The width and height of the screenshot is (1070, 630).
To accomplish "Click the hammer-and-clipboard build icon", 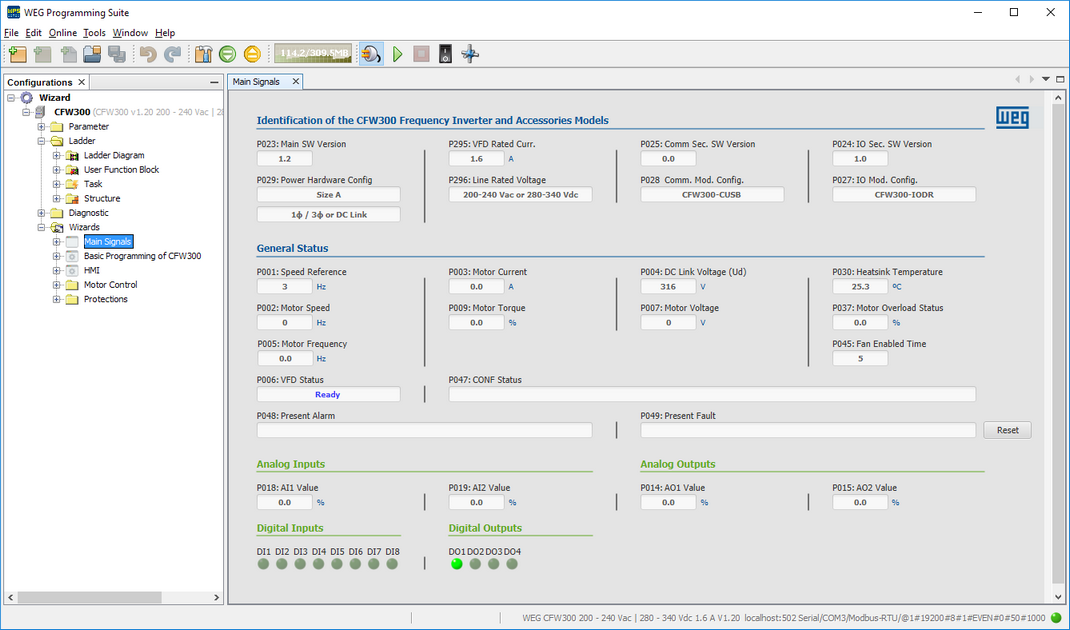I will [x=203, y=54].
